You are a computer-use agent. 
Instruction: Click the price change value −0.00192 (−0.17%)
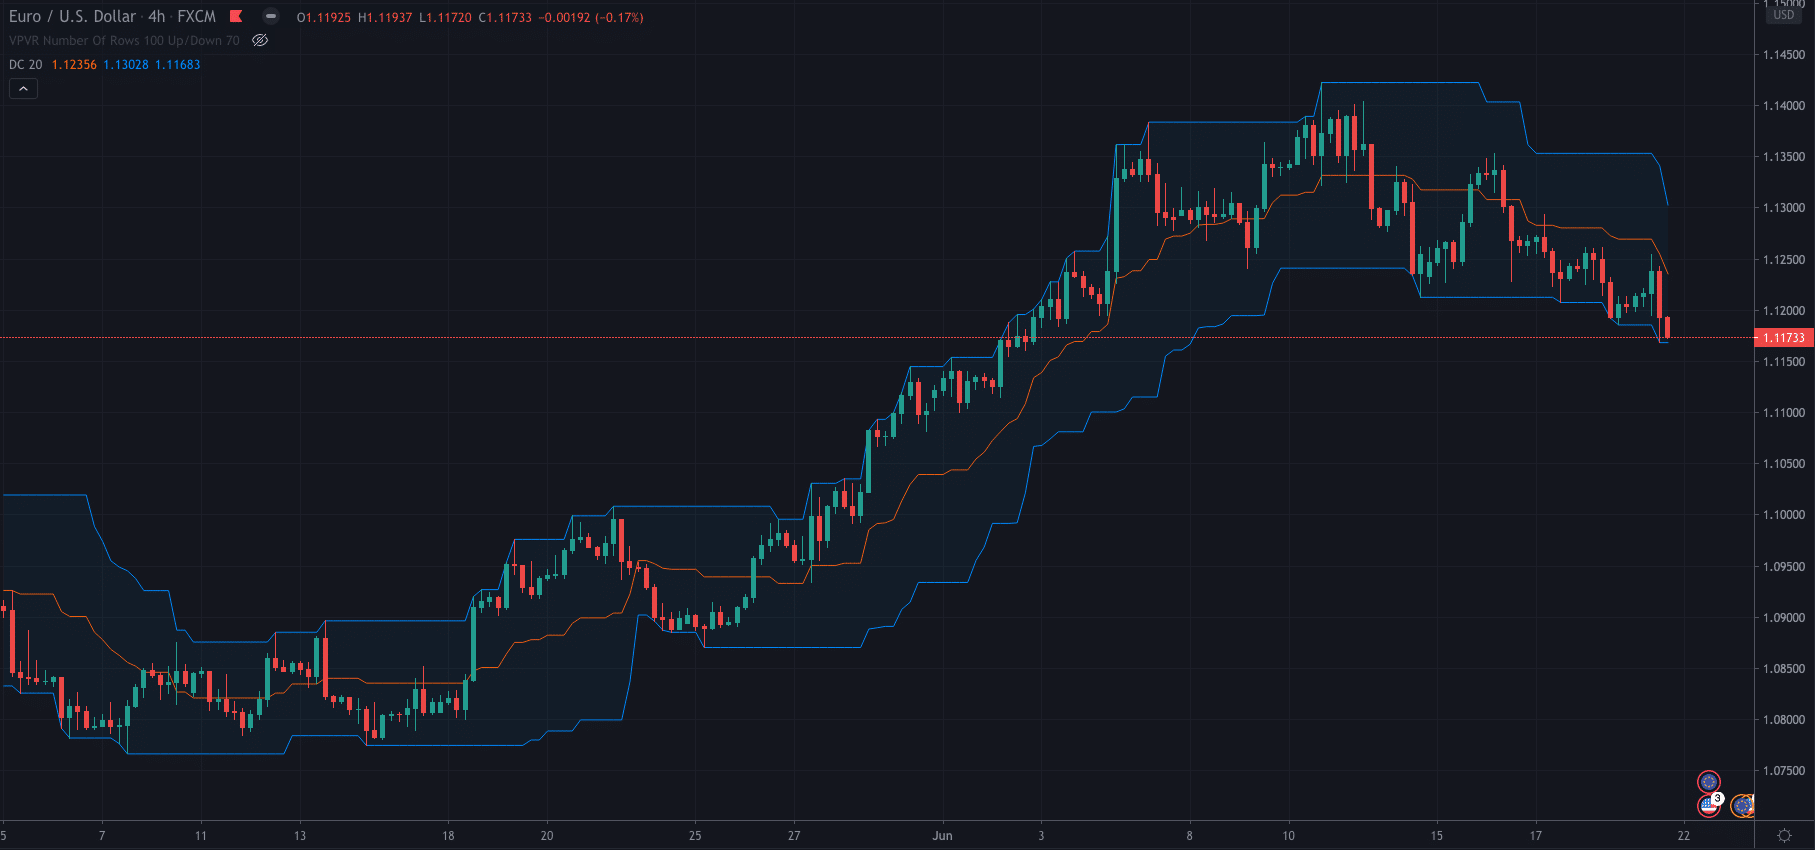click(x=592, y=18)
